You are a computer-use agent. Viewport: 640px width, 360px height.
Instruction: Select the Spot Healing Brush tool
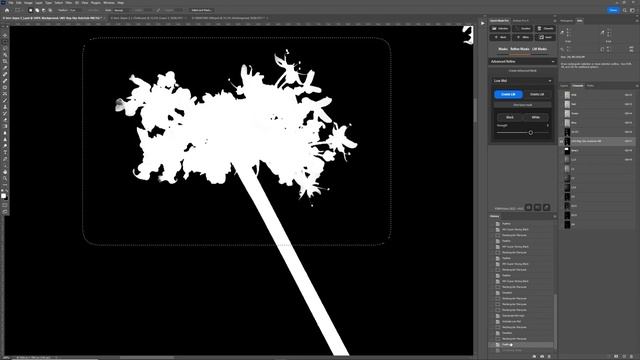click(5, 75)
